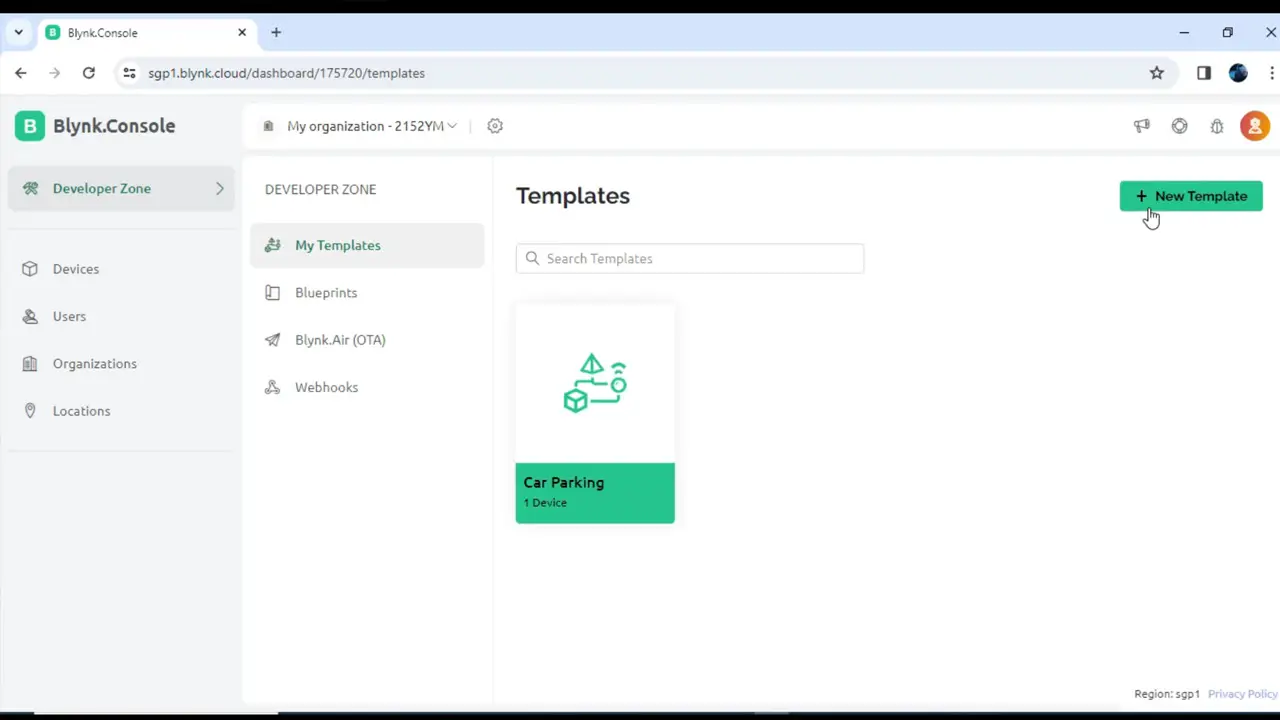Open the announcements megaphone icon

pos(1141,126)
